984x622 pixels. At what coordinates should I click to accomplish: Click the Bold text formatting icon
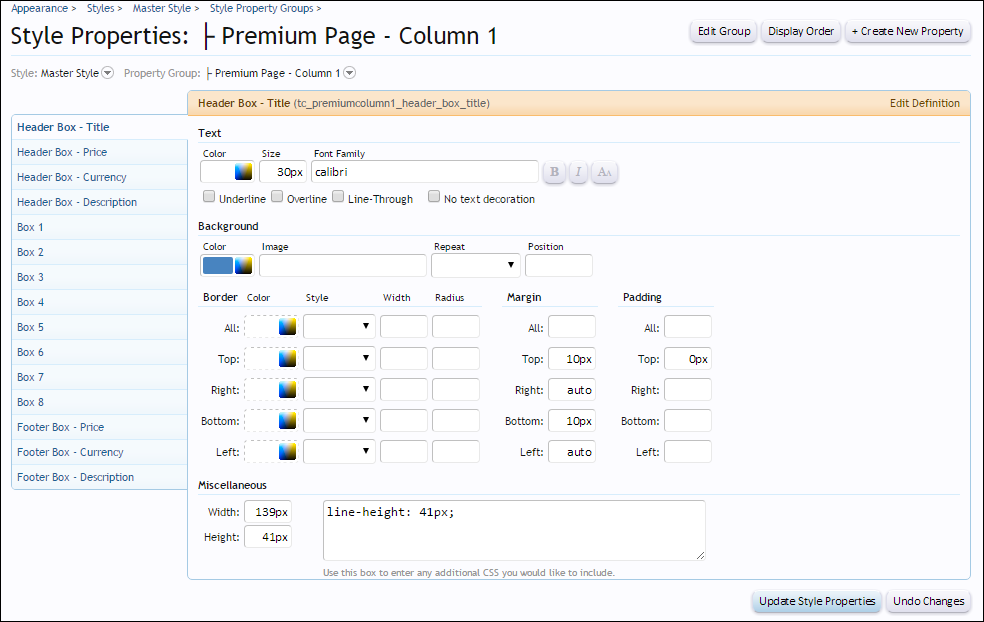click(554, 172)
